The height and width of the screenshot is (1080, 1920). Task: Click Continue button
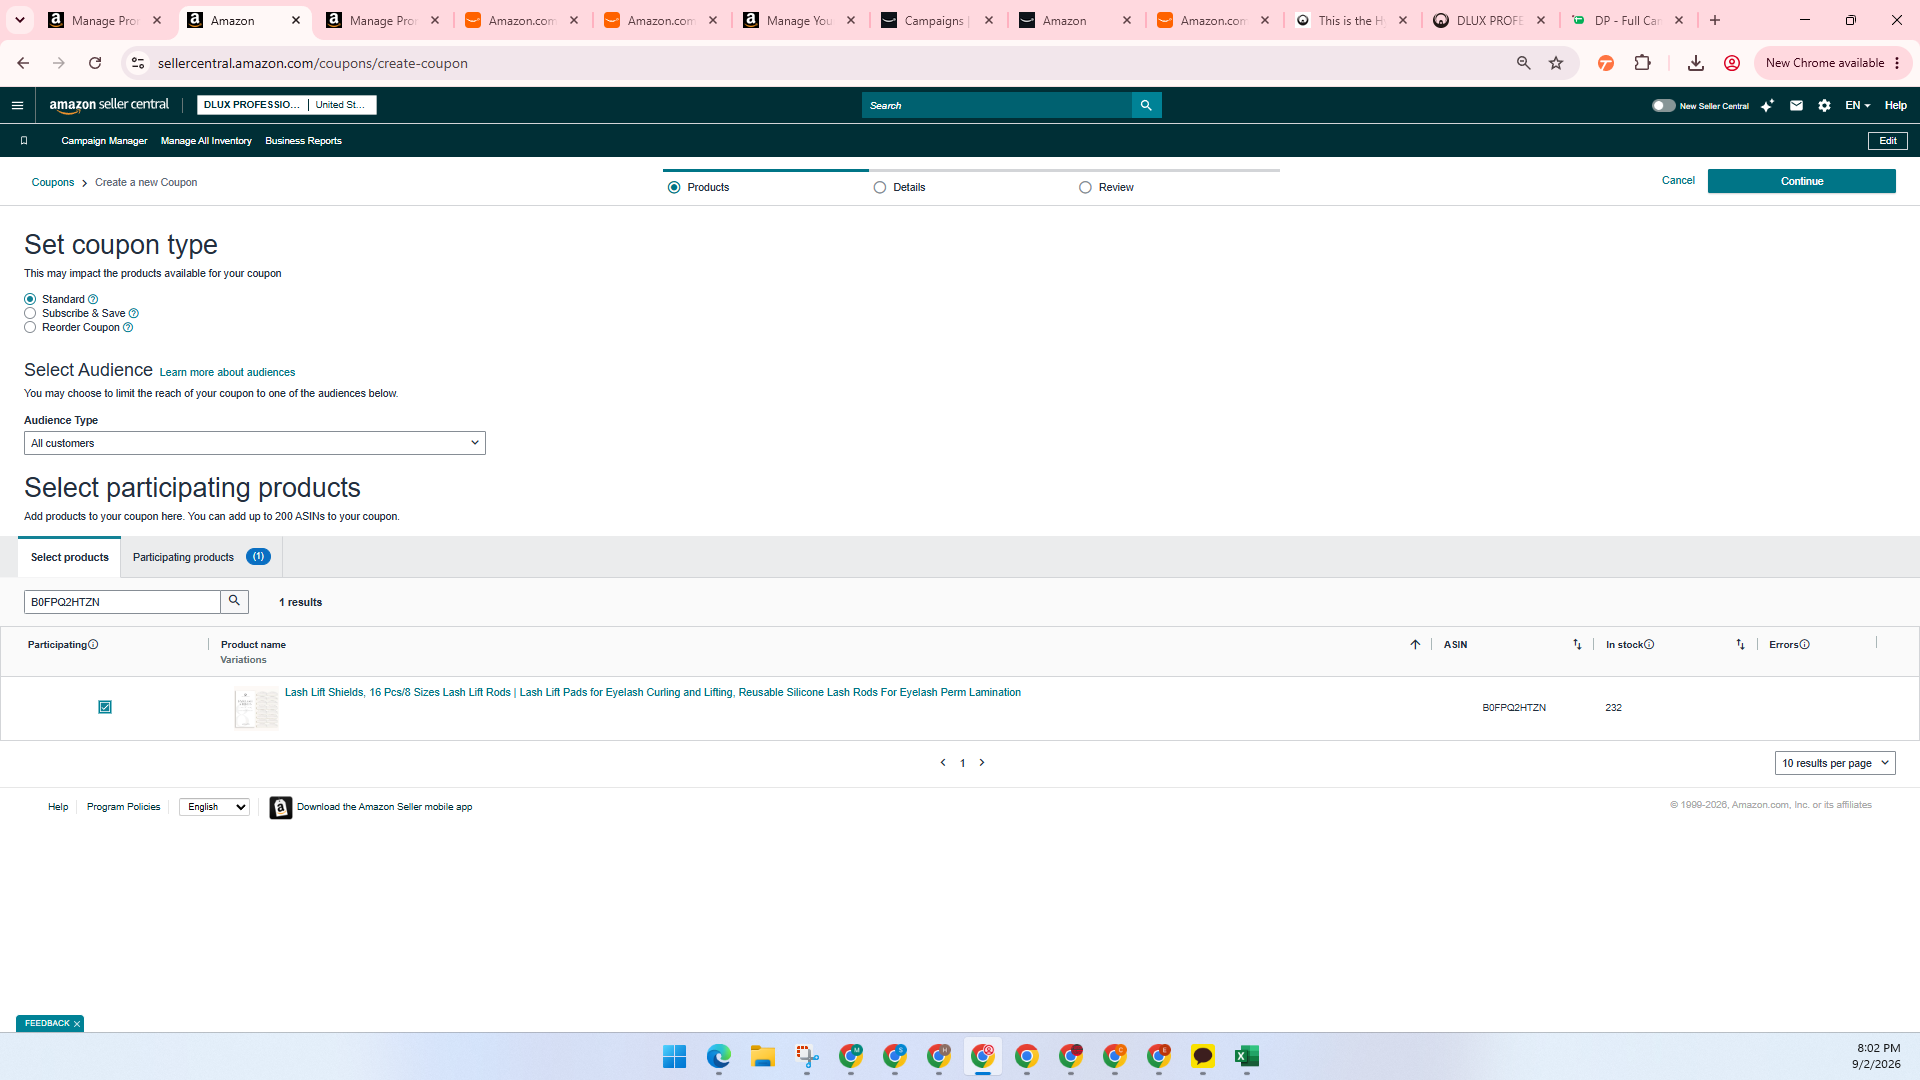(1801, 181)
